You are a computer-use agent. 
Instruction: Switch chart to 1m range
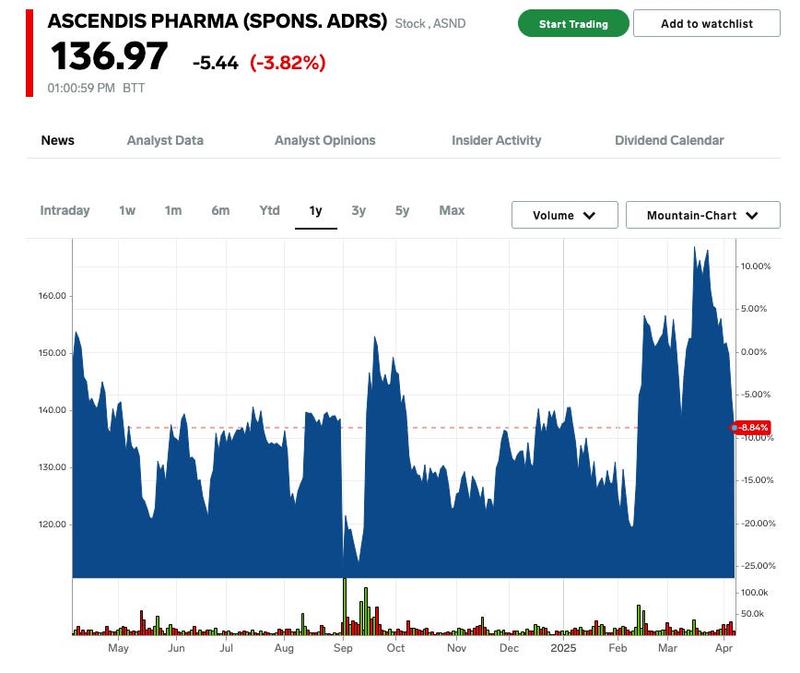(173, 210)
